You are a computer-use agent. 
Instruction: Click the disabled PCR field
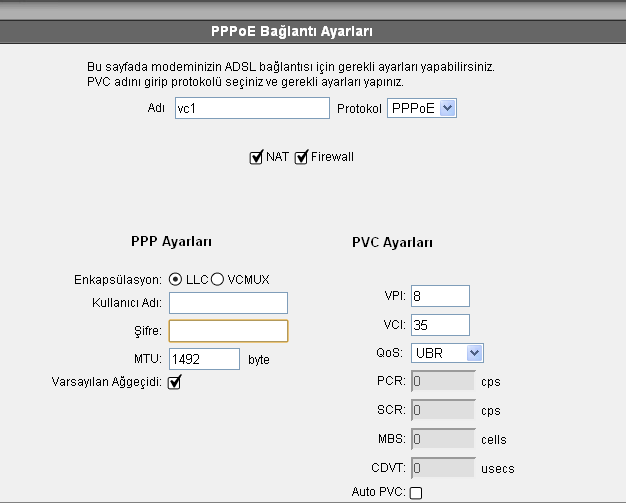click(x=442, y=380)
